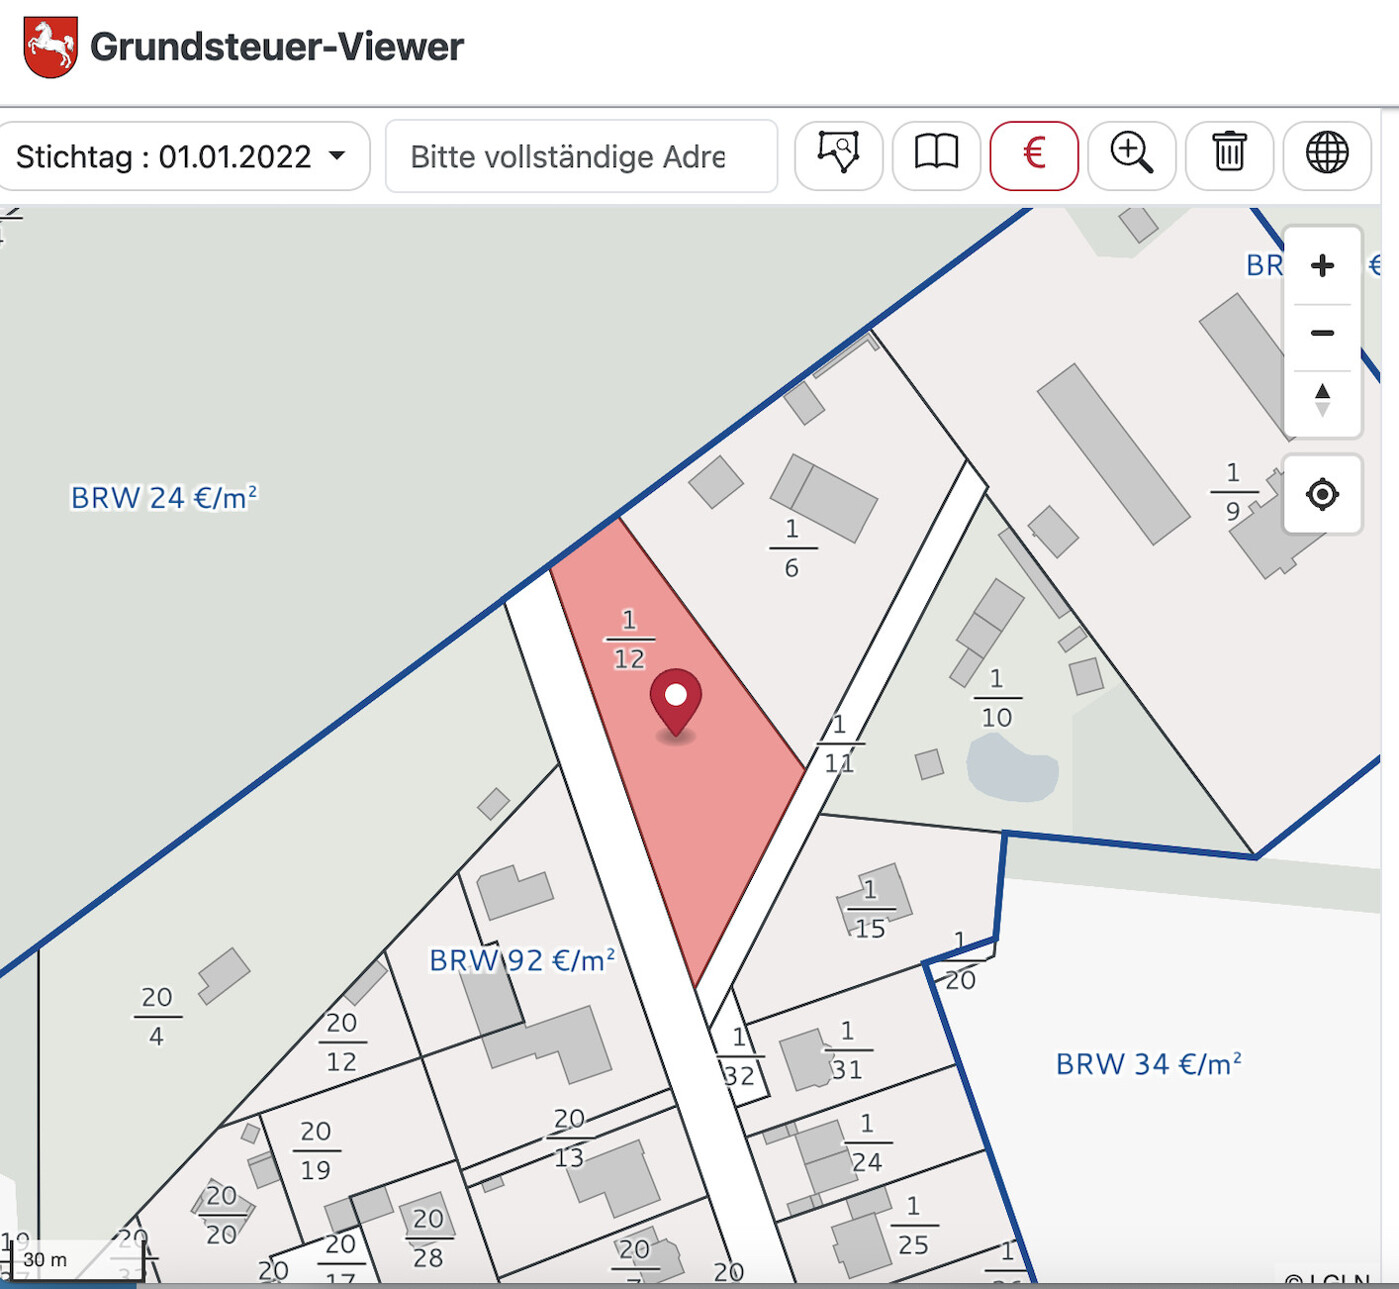Screen dimensions: 1399x1289
Task: Expand the Stichtag 01.01.2022 dropdown
Action: point(182,157)
